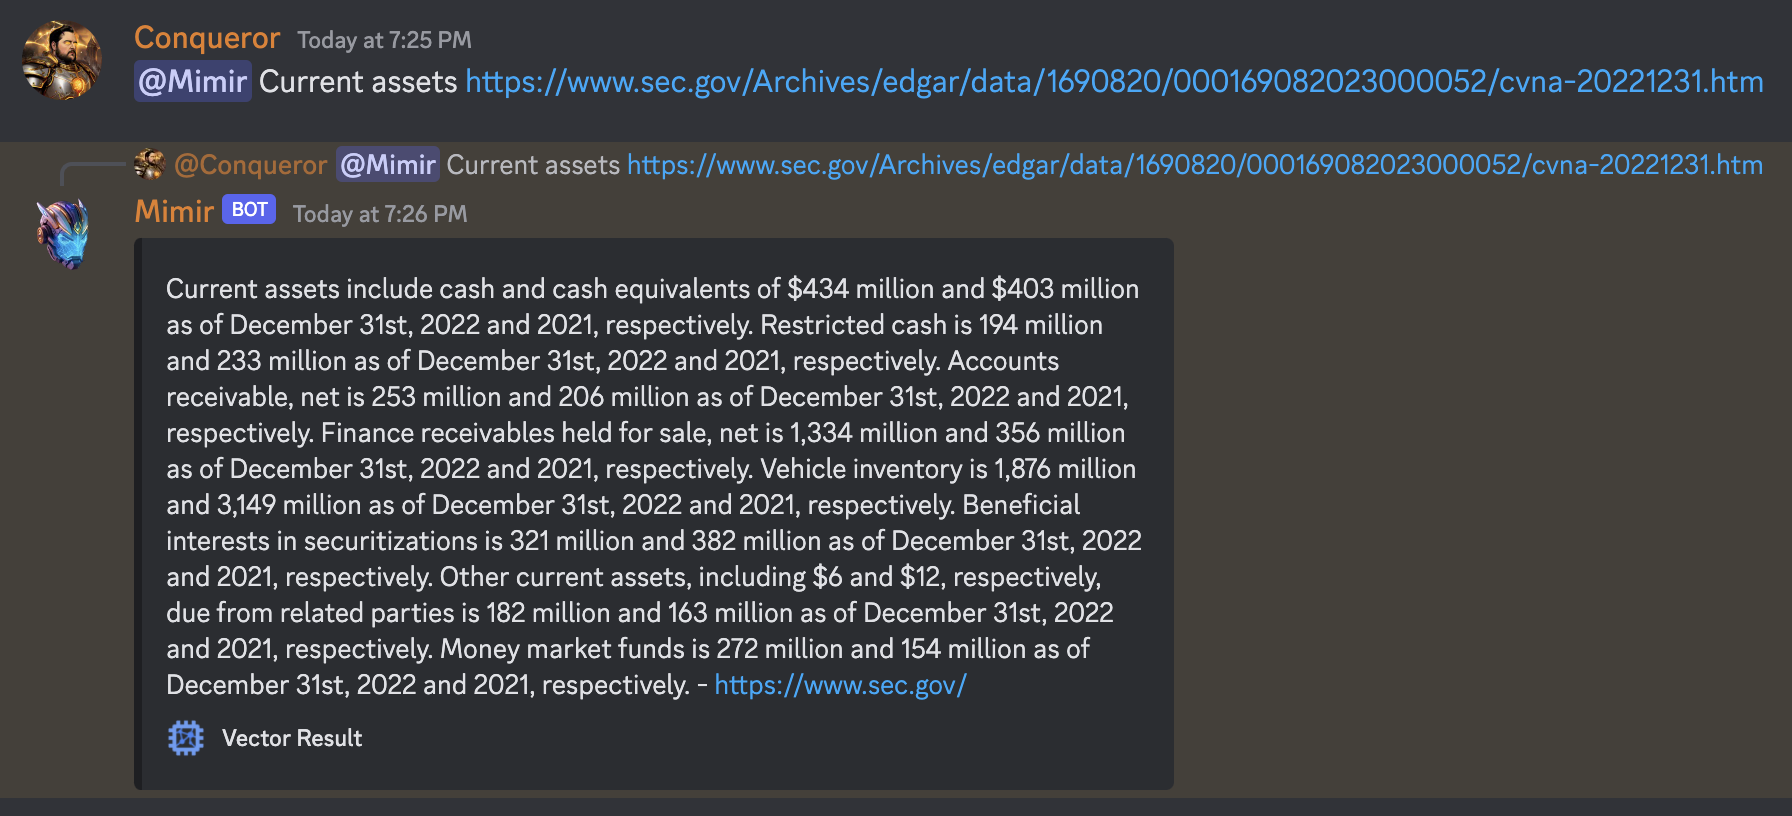Open Conqueror's profile avatar
The height and width of the screenshot is (816, 1792).
click(x=62, y=60)
